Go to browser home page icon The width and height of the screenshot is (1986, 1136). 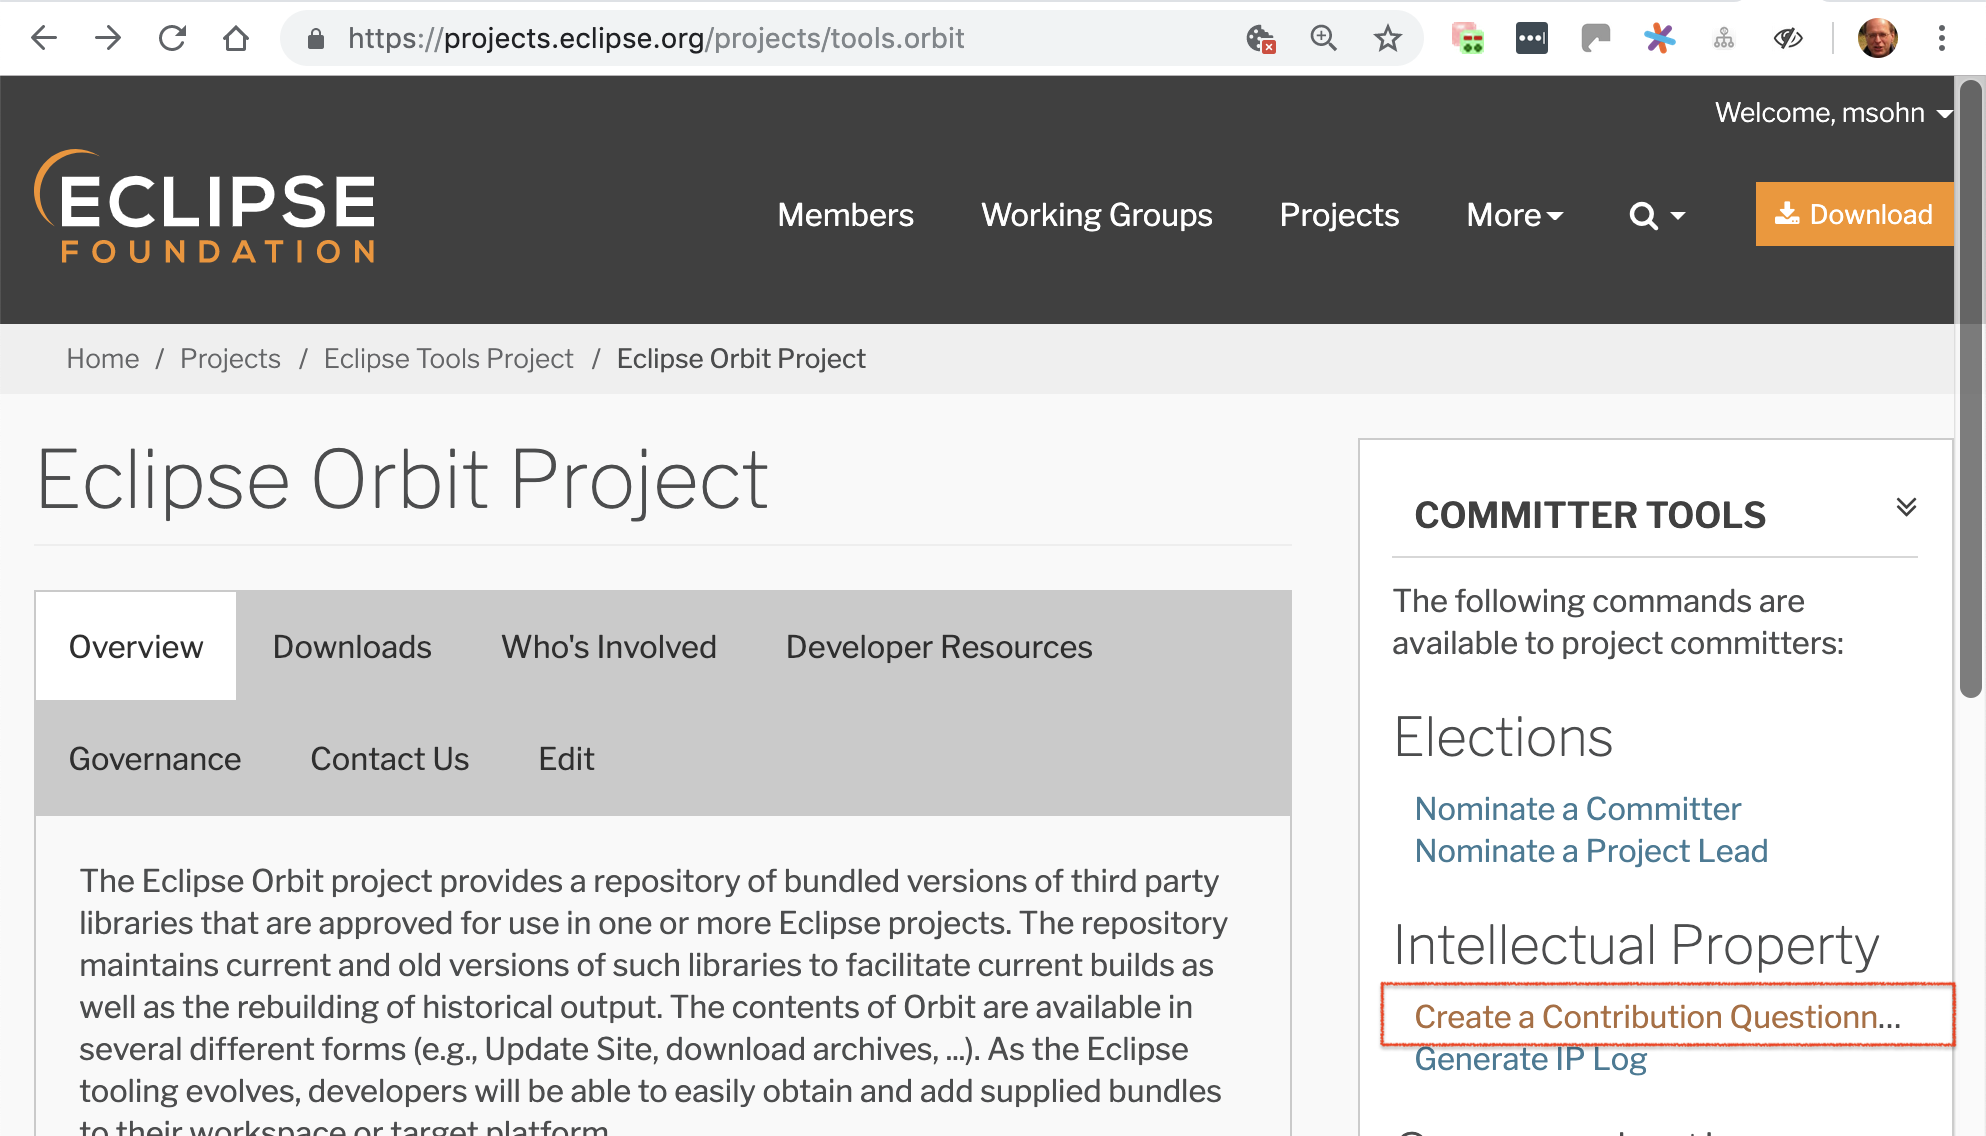coord(236,38)
